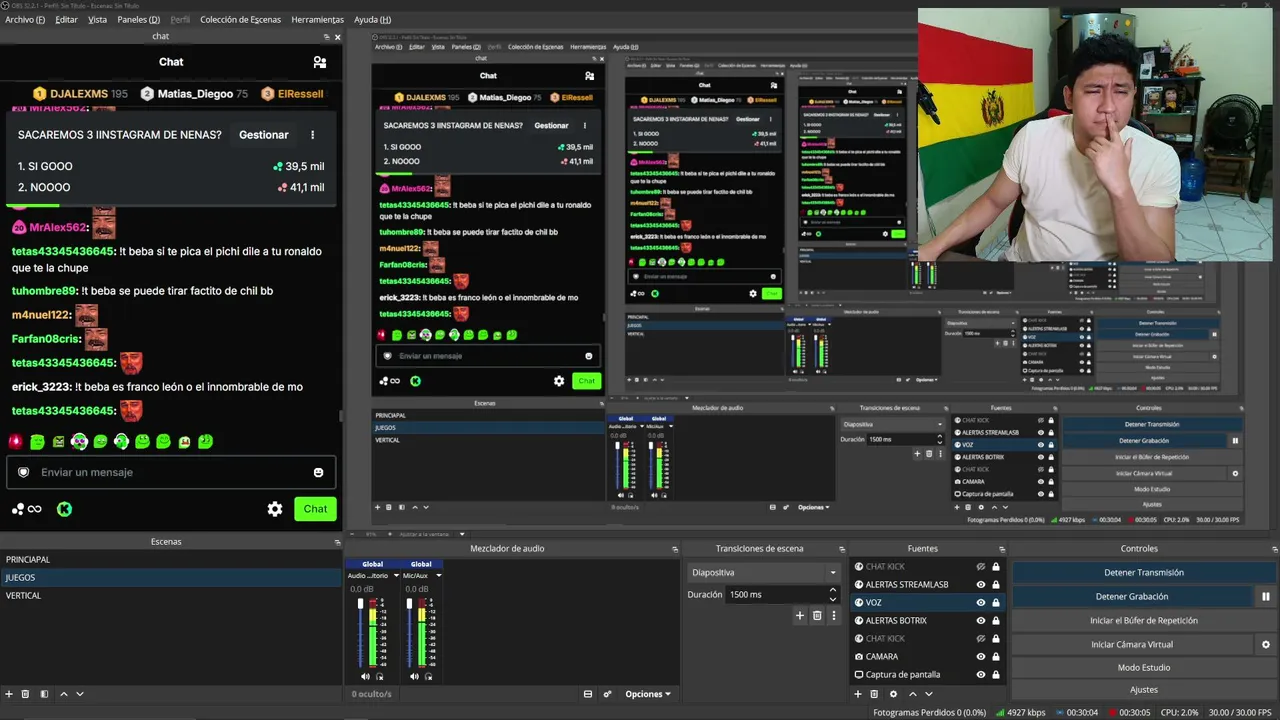1280x720 pixels.
Task: Hide the VOZ source
Action: [981, 603]
